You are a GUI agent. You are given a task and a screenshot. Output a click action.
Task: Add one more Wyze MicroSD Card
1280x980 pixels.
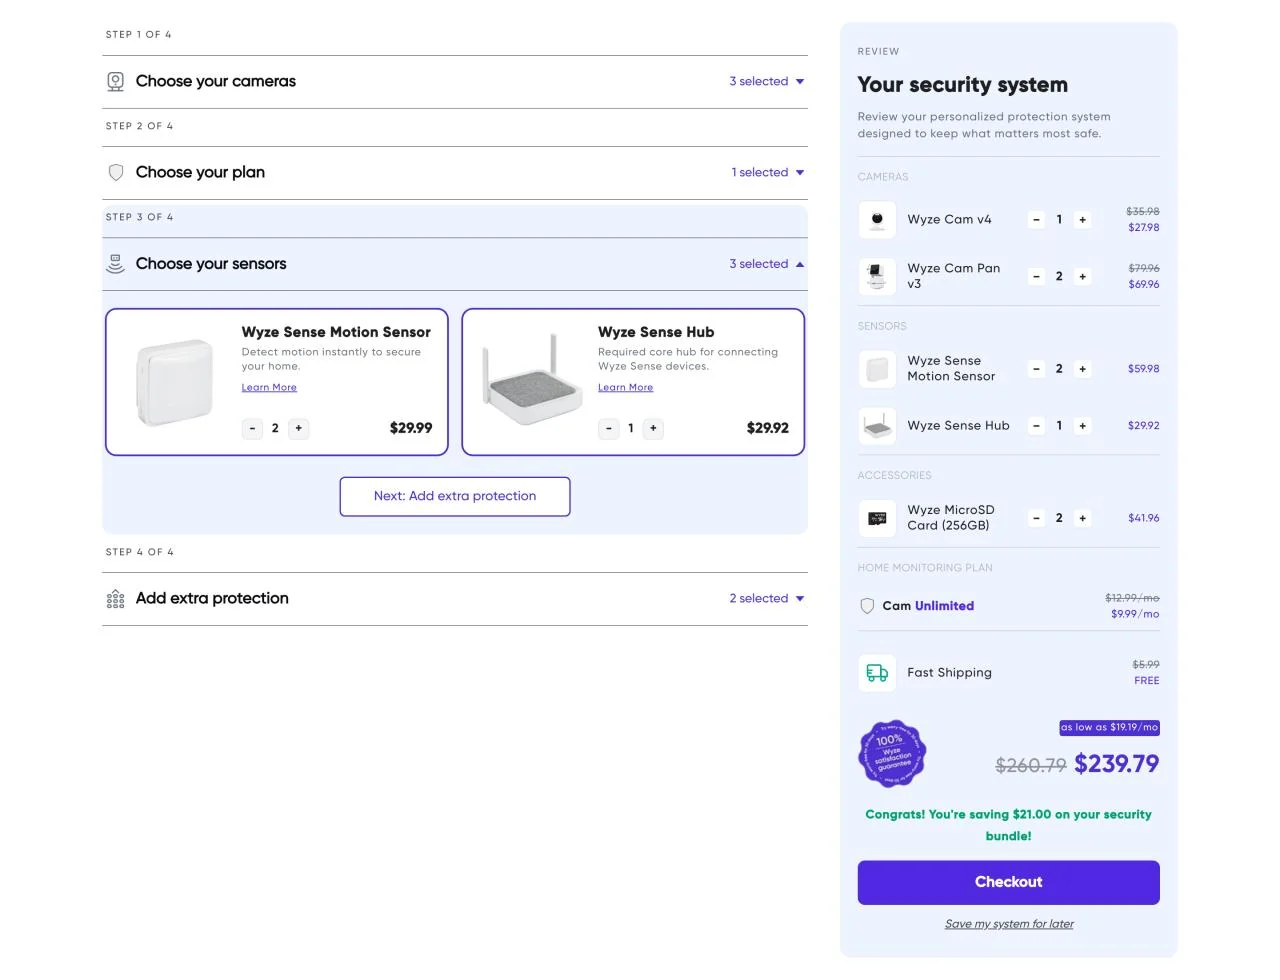tap(1082, 518)
